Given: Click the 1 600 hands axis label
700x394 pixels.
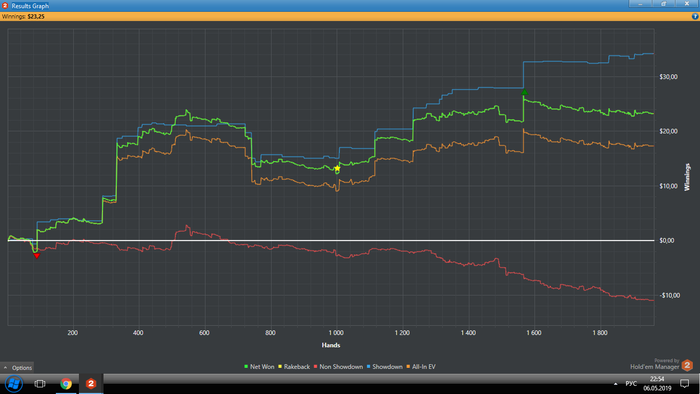Looking at the screenshot, I should [x=533, y=333].
